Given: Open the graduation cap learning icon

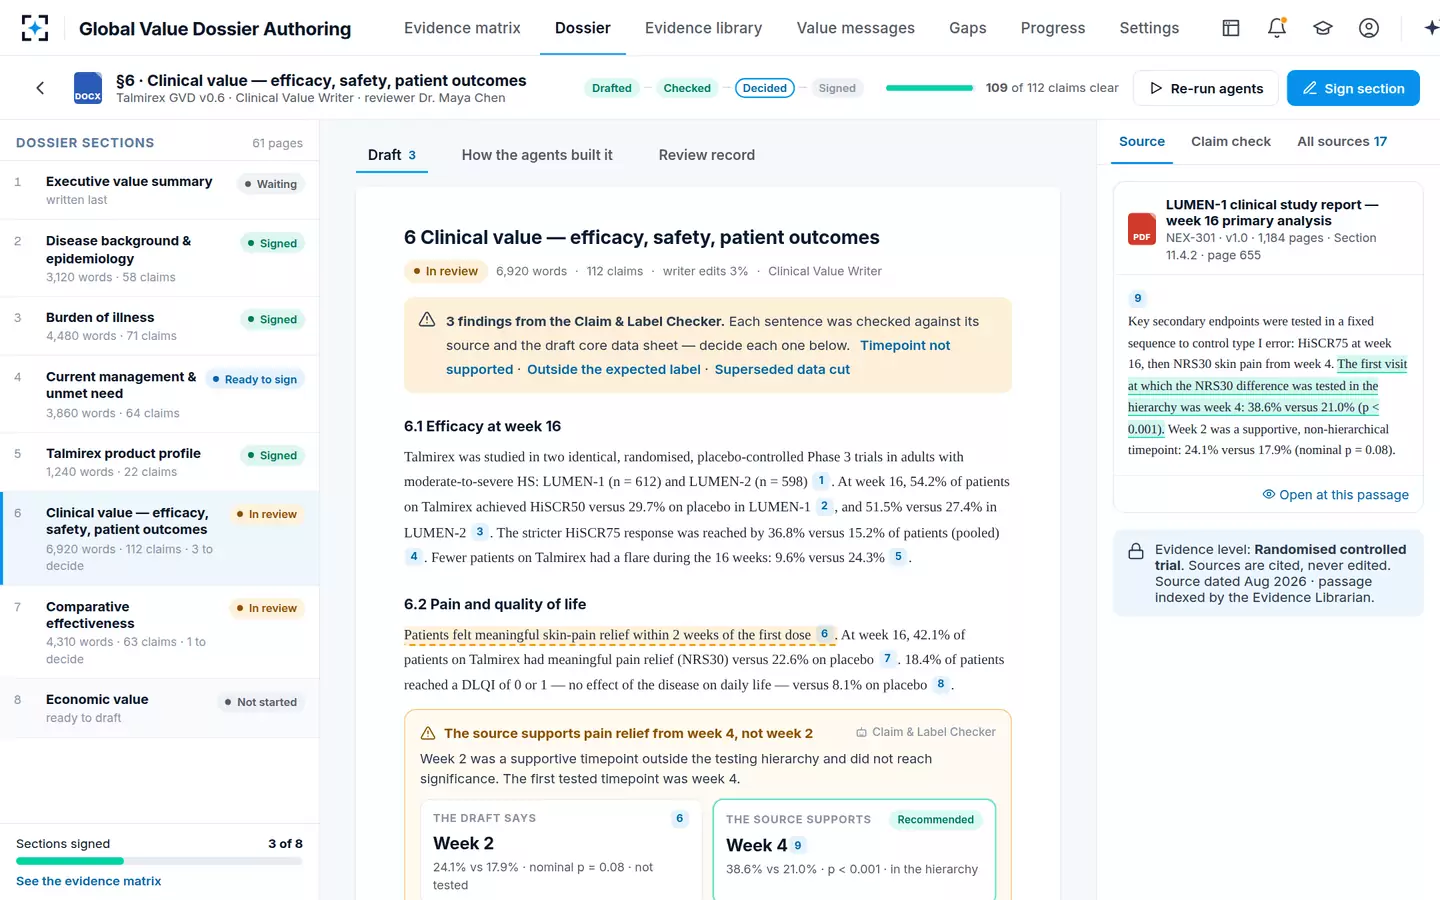Looking at the screenshot, I should [x=1323, y=28].
